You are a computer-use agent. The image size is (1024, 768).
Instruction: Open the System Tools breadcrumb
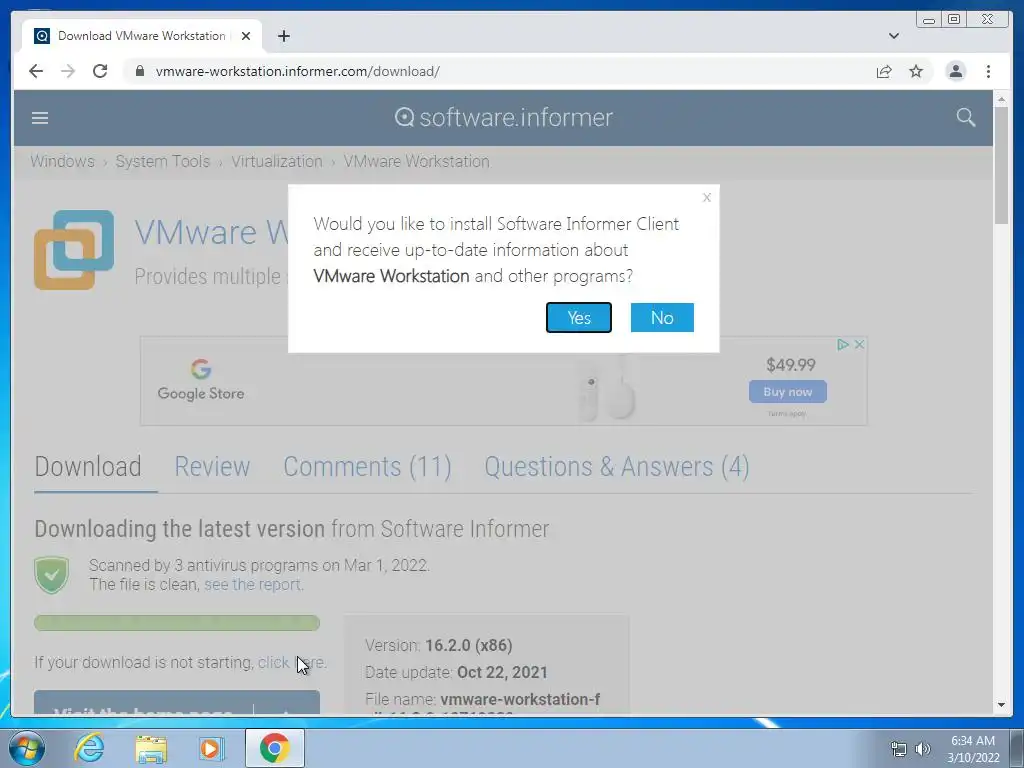click(x=163, y=161)
